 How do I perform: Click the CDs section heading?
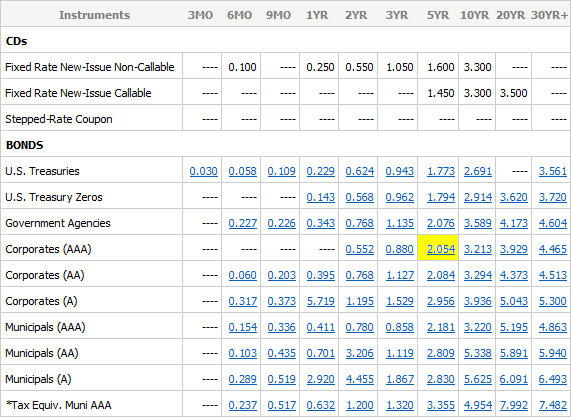pyautogui.click(x=16, y=41)
